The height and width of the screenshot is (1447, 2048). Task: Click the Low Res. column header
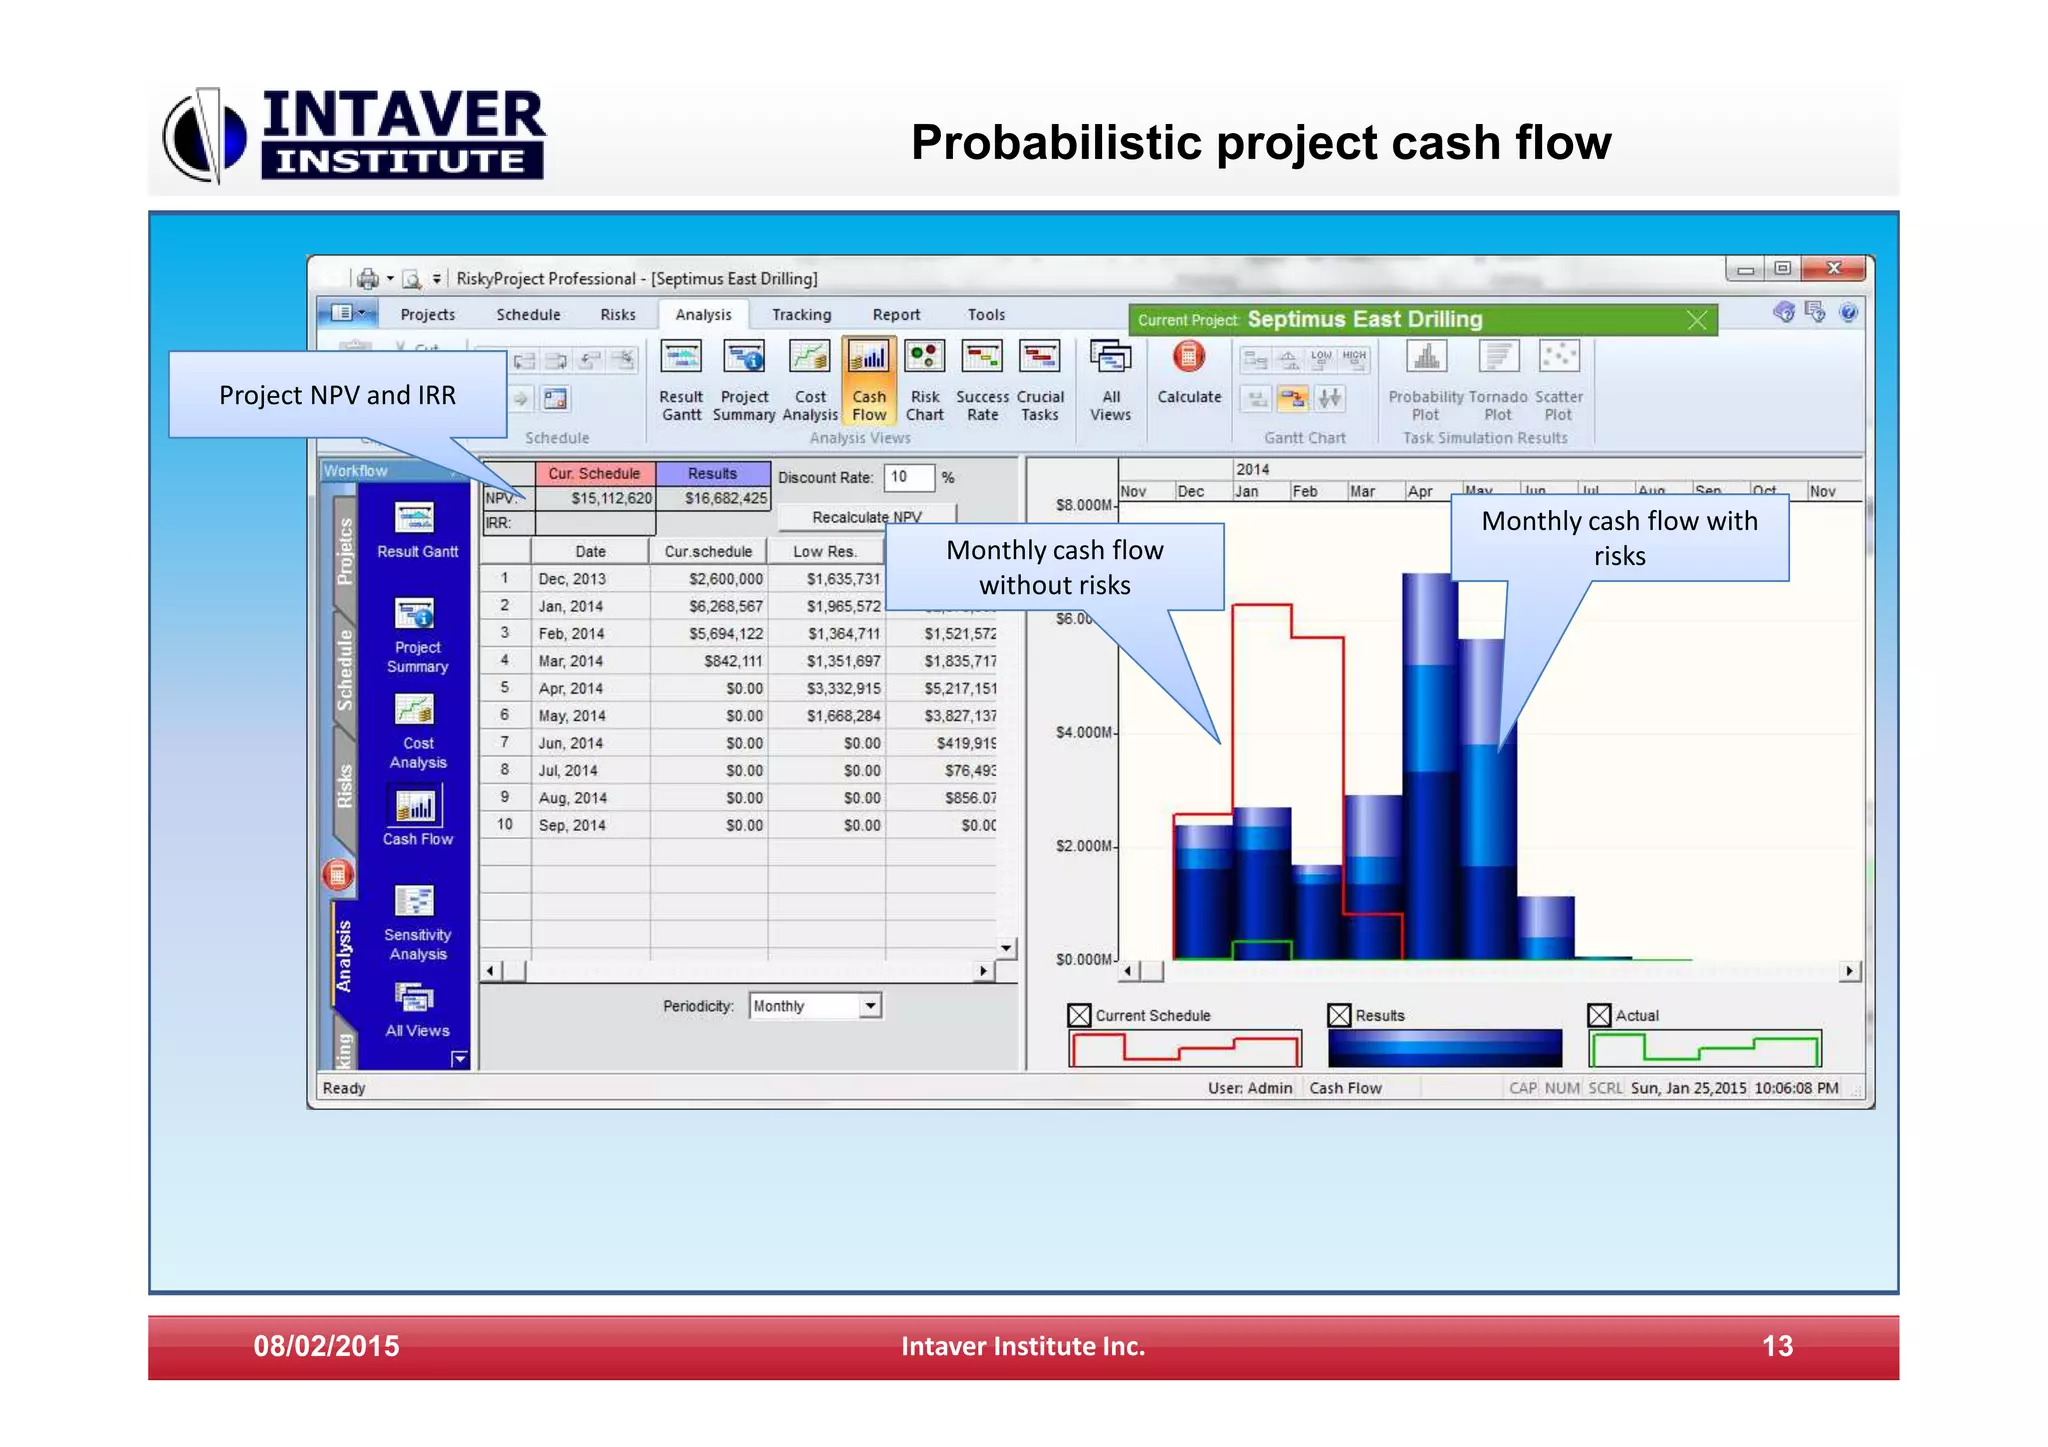pyautogui.click(x=825, y=551)
